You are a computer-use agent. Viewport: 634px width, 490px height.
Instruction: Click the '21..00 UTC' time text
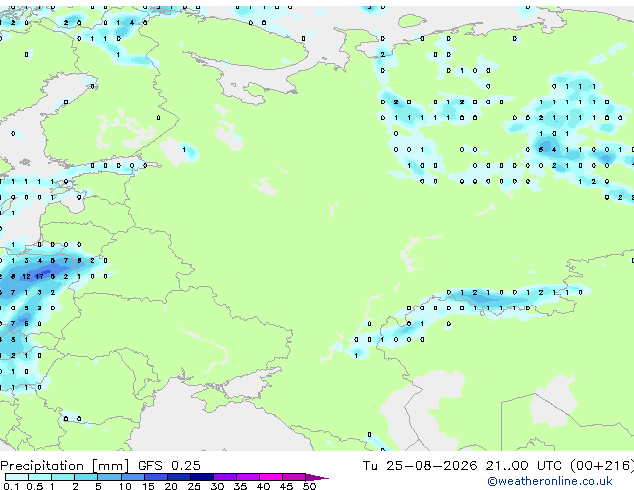click(x=524, y=466)
